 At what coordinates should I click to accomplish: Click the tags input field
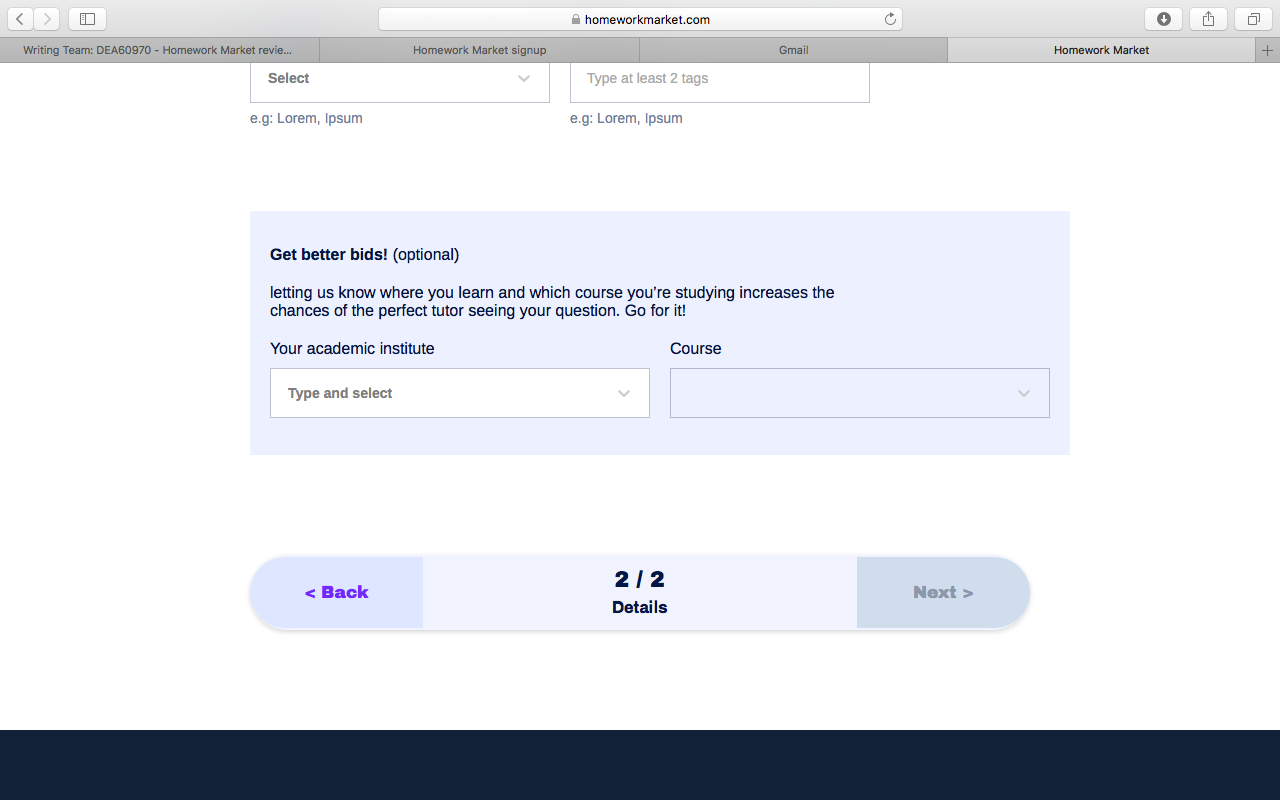click(719, 79)
